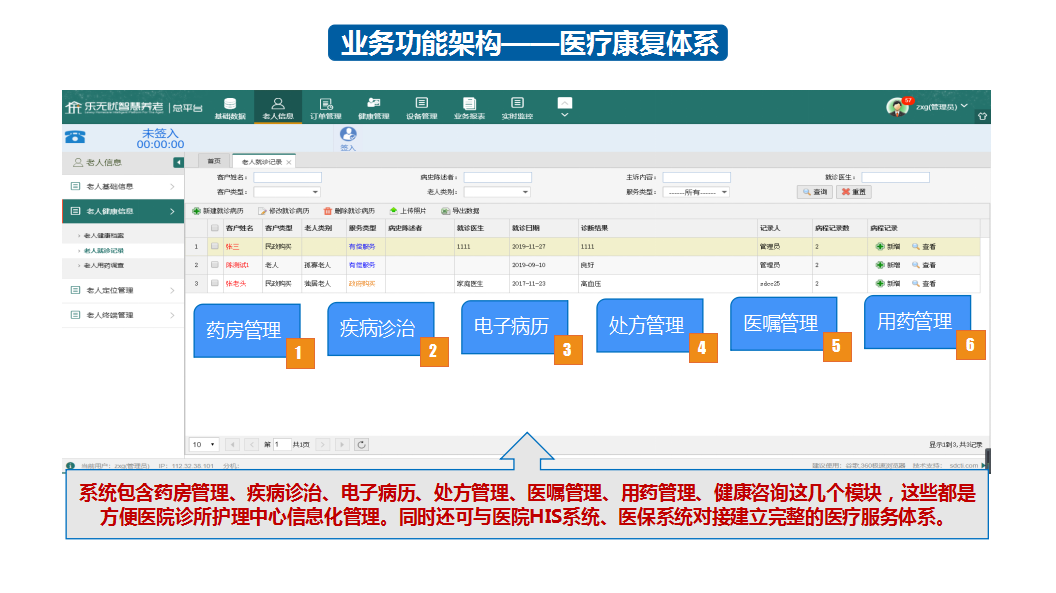Open 老人就诊记录 in sidebar
Viewport: 1056px width, 593px height.
[x=104, y=250]
